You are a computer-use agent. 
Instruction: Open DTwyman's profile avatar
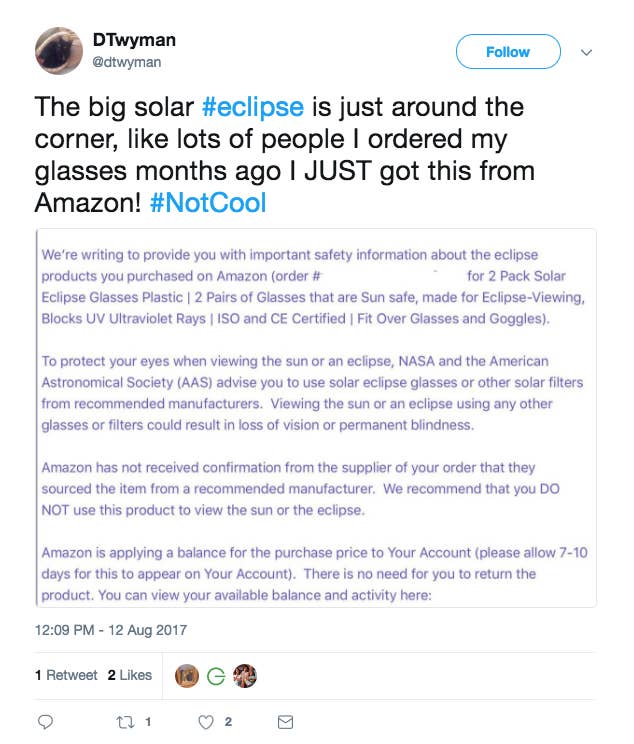59,51
